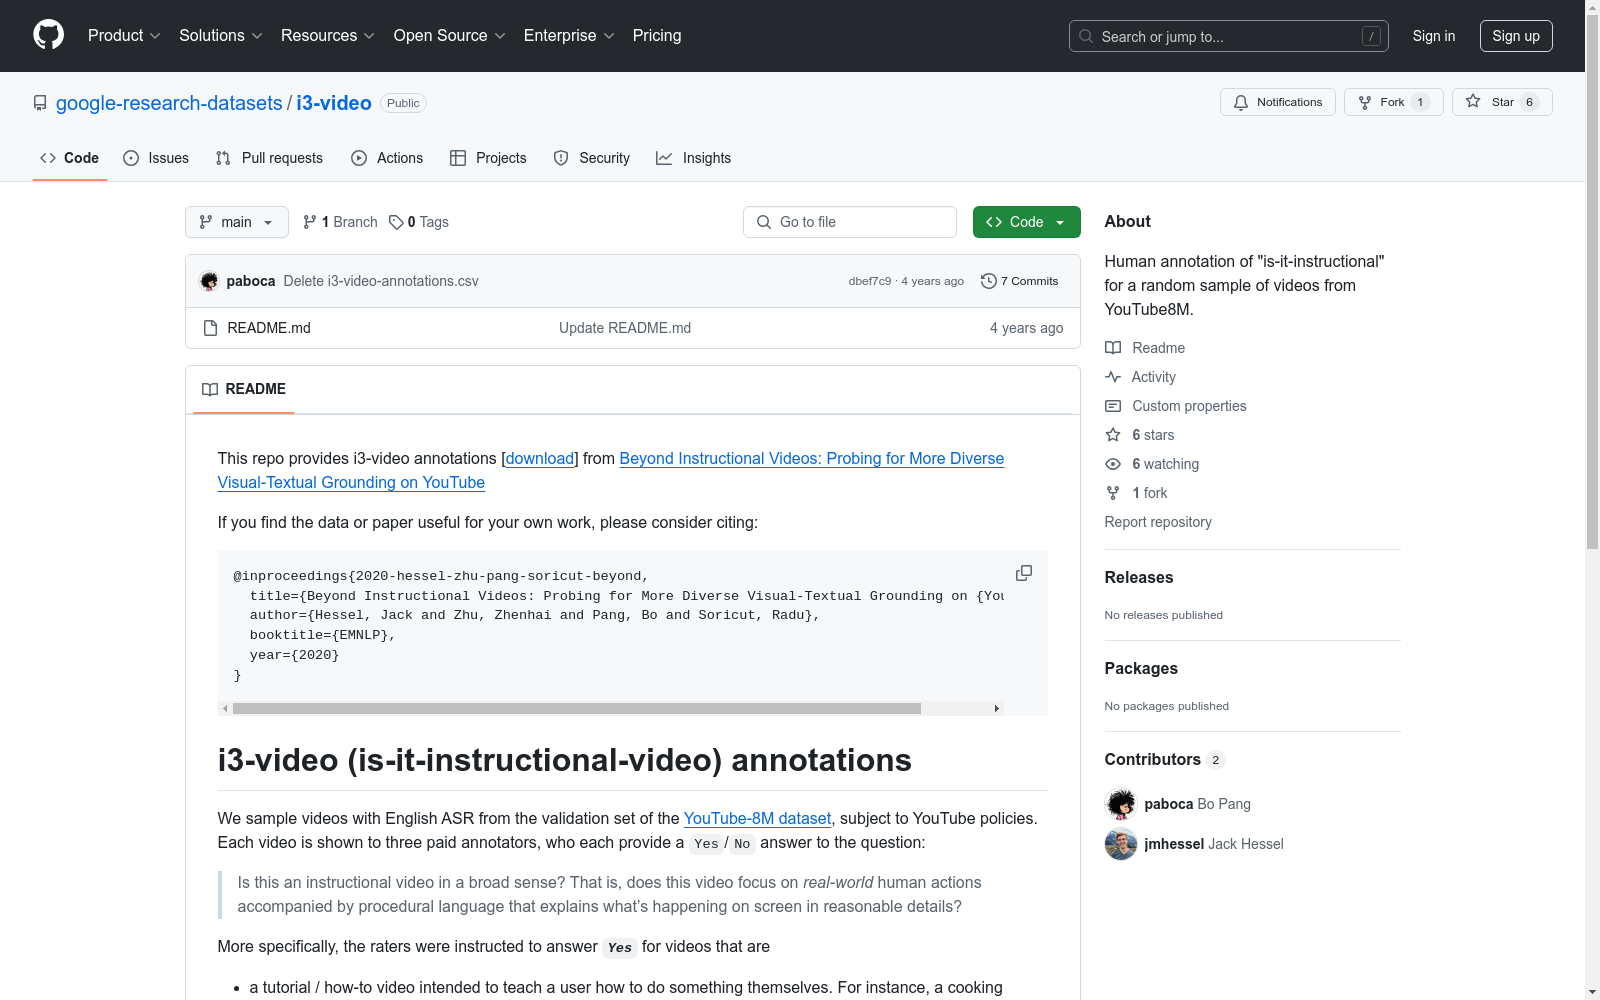Switch to the Pull requests tab

[x=269, y=158]
